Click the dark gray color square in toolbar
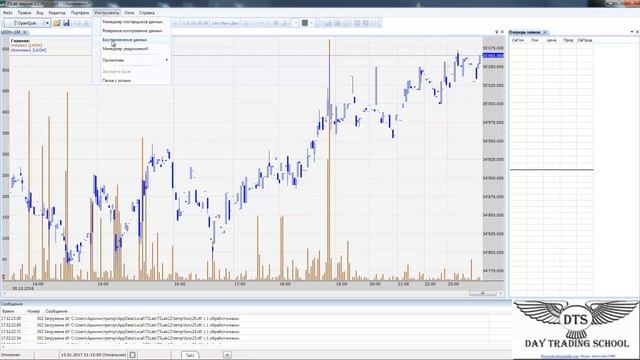 (x=304, y=23)
